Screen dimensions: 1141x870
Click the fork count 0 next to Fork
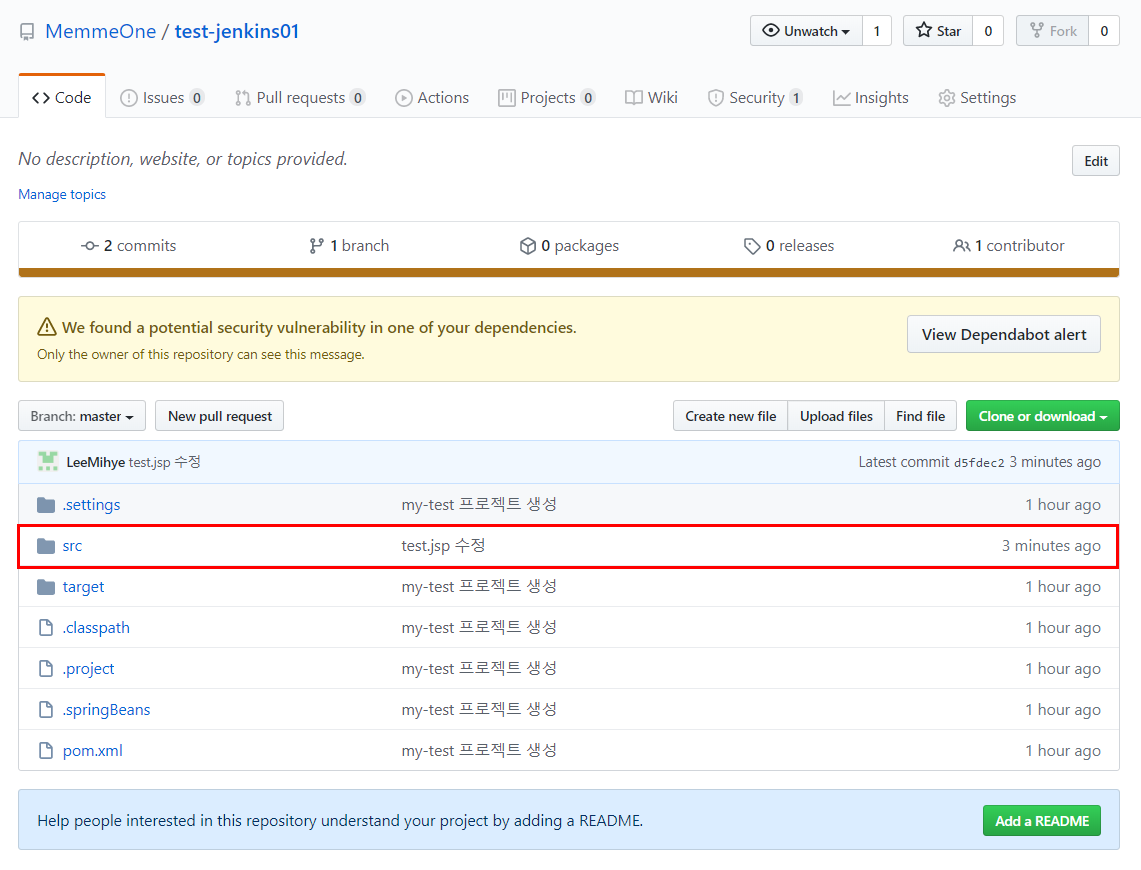click(1104, 31)
